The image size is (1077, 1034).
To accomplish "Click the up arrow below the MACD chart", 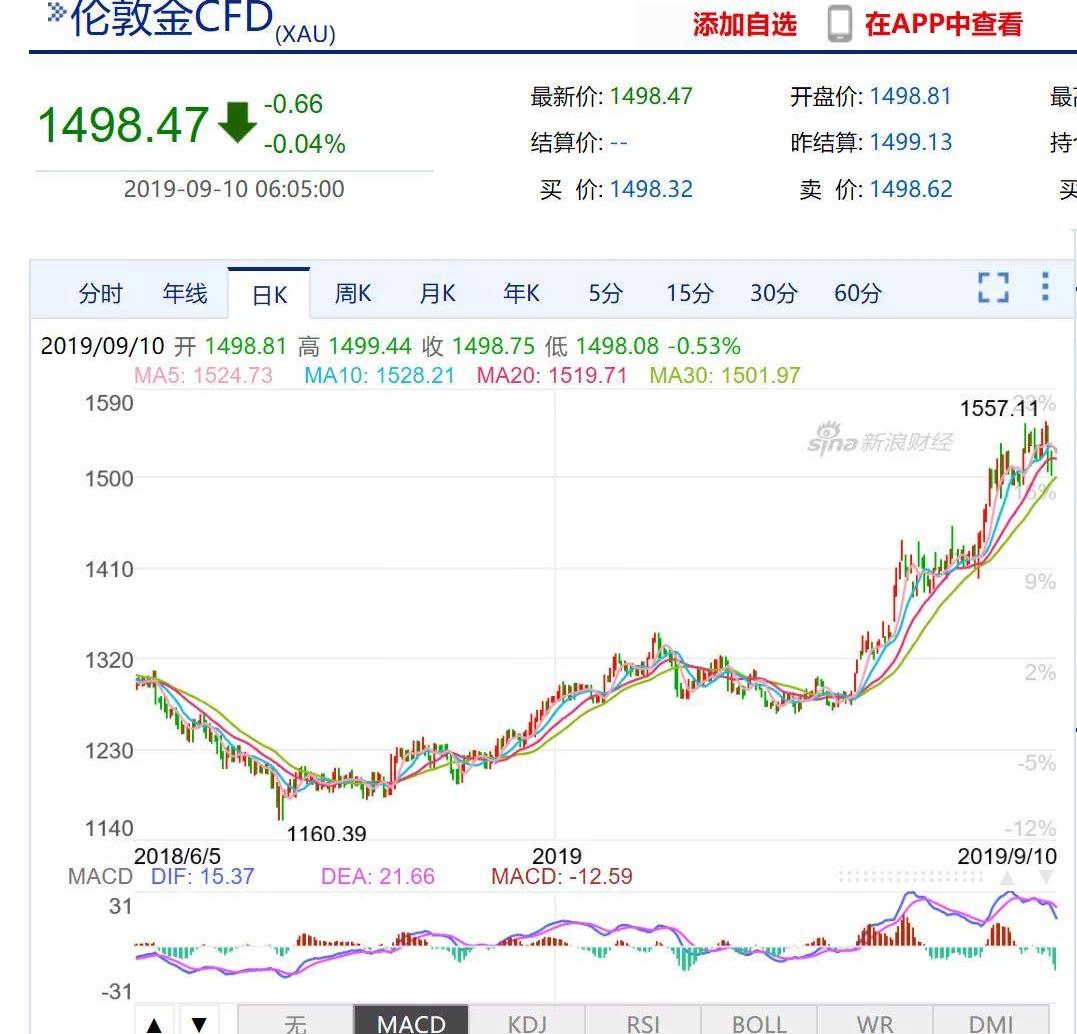I will [x=154, y=1022].
